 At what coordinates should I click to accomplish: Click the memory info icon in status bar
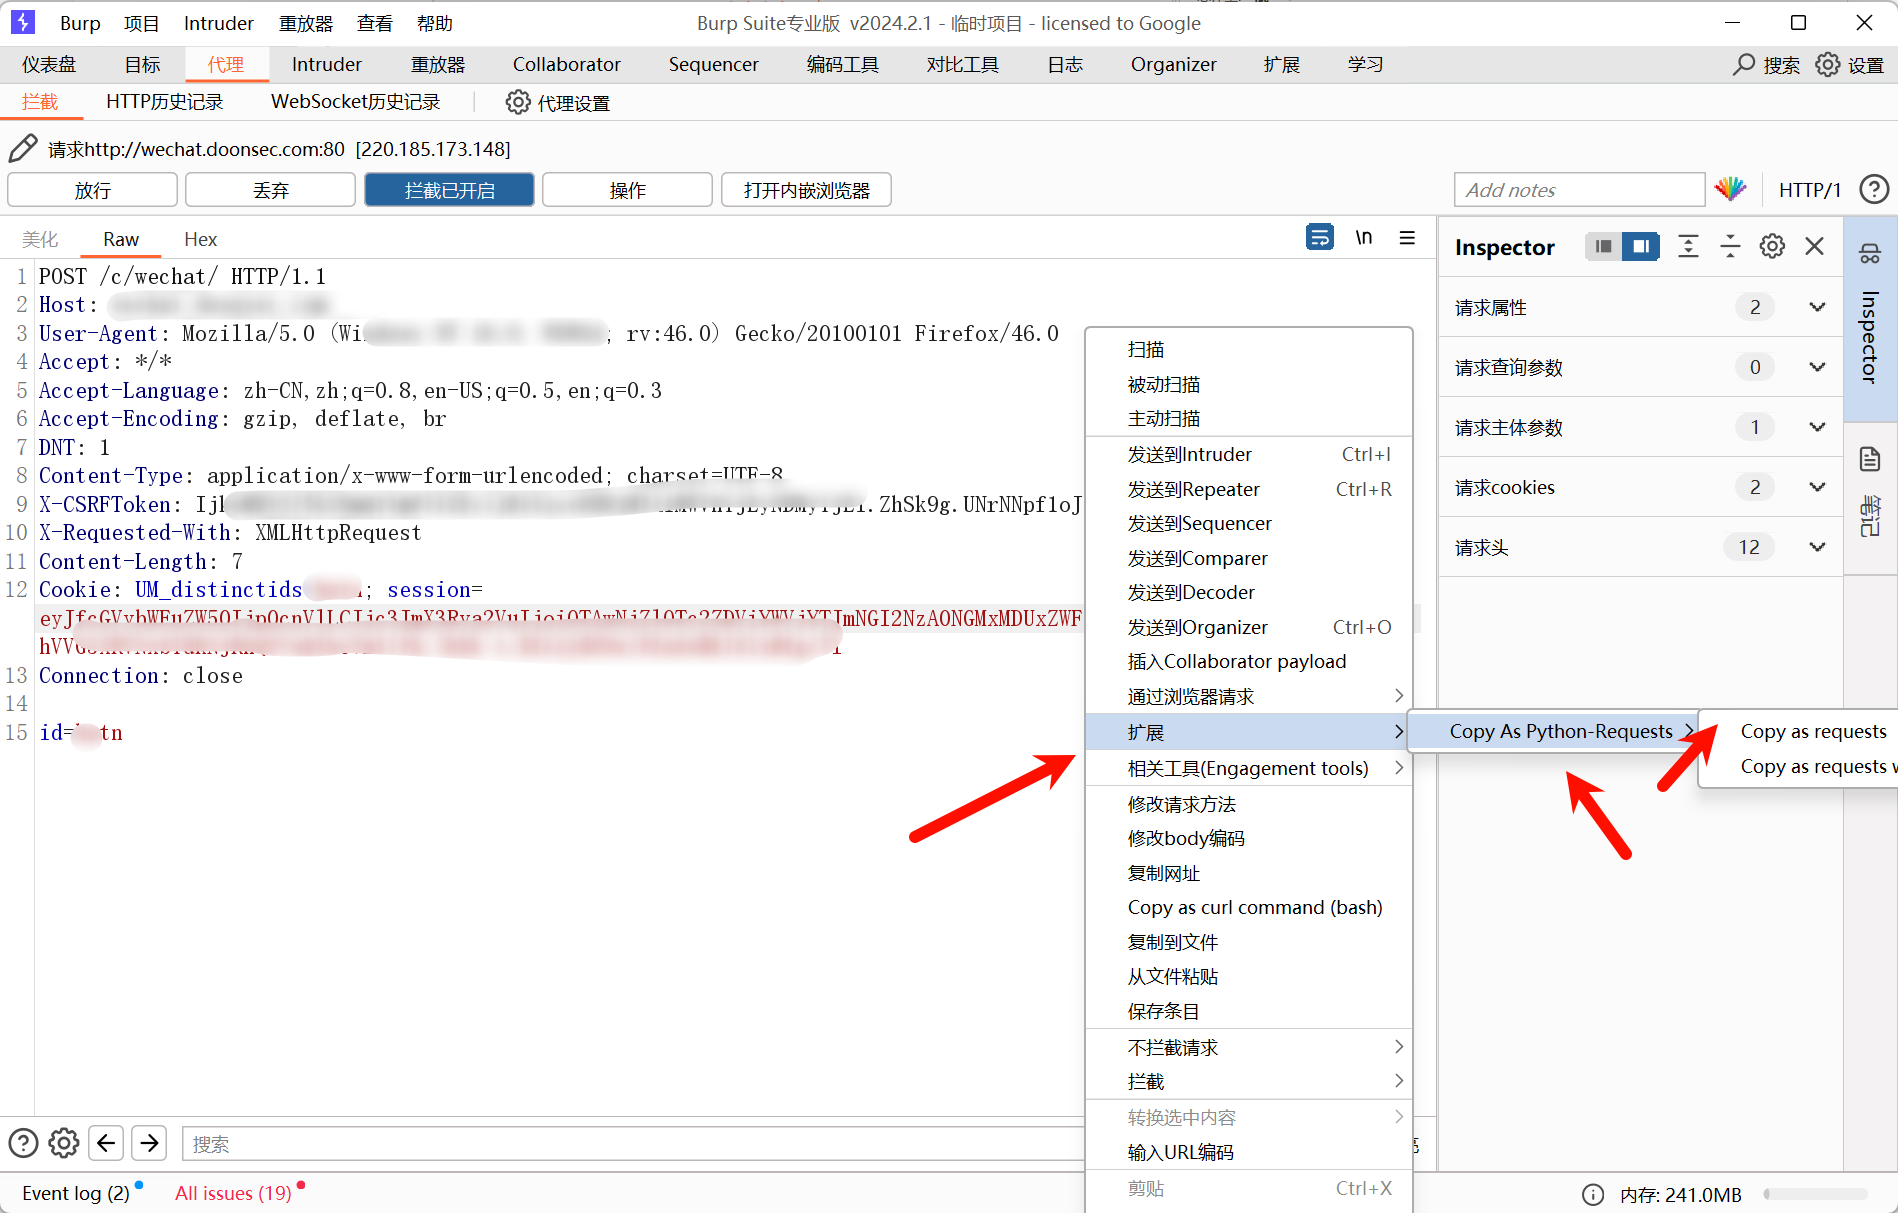1593,1195
